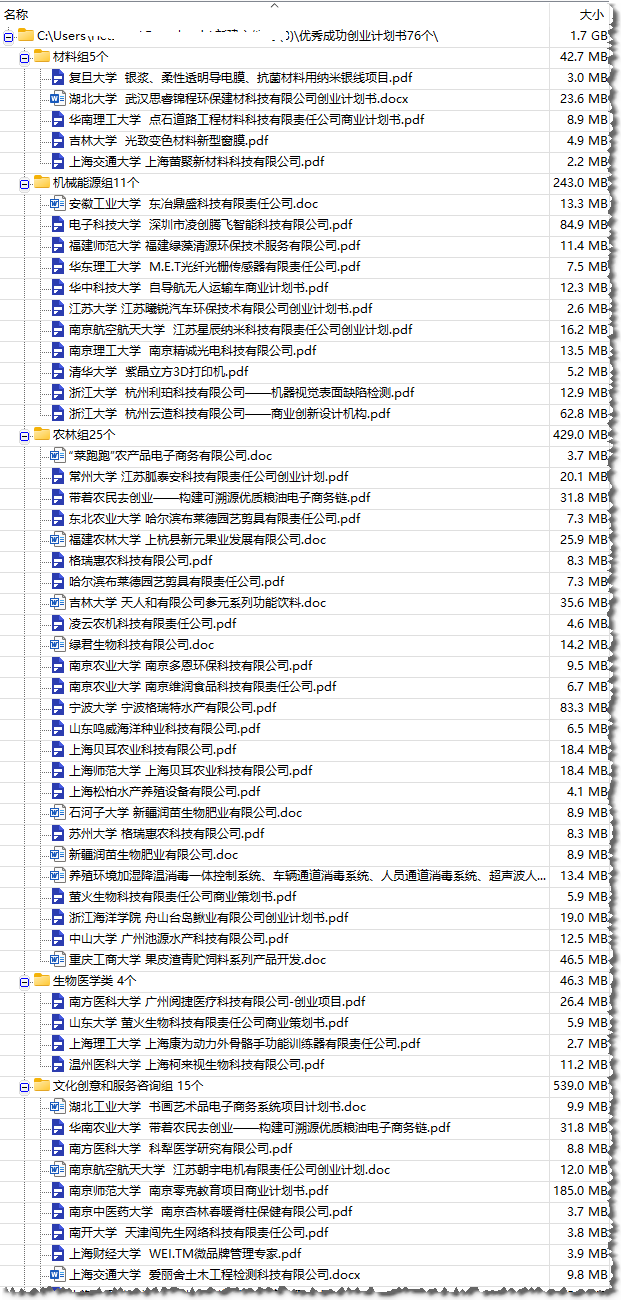Select 上海交通大学 上海苗聚新材料科技有限公司.pdf
Viewport: 624px width, 1303px height.
[196, 161]
